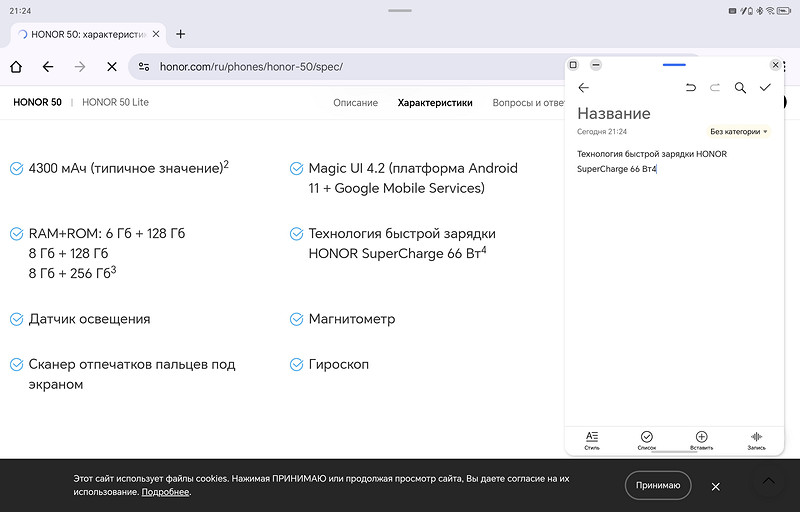The width and height of the screenshot is (800, 512).
Task: Open site info icon in address bar
Action: click(x=144, y=67)
